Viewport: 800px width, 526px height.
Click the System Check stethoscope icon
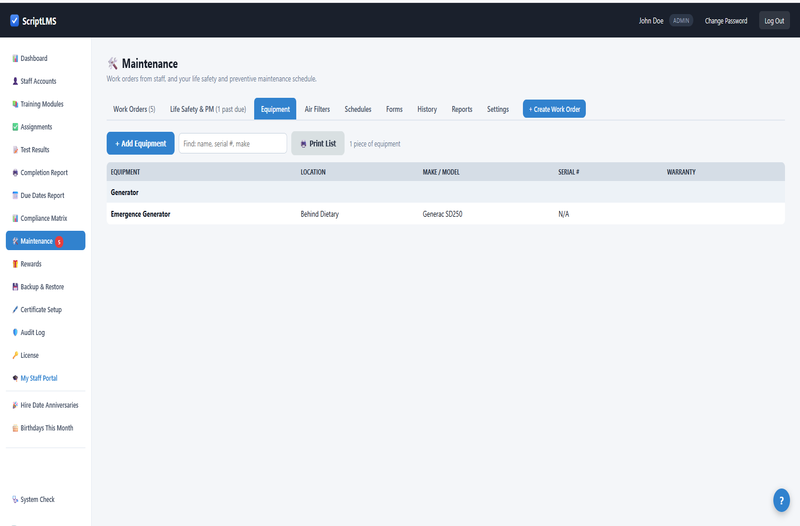click(x=15, y=499)
